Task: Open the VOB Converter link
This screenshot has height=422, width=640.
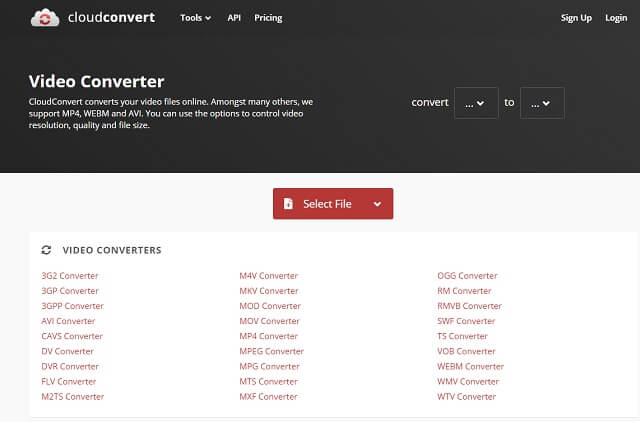Action: pos(466,351)
